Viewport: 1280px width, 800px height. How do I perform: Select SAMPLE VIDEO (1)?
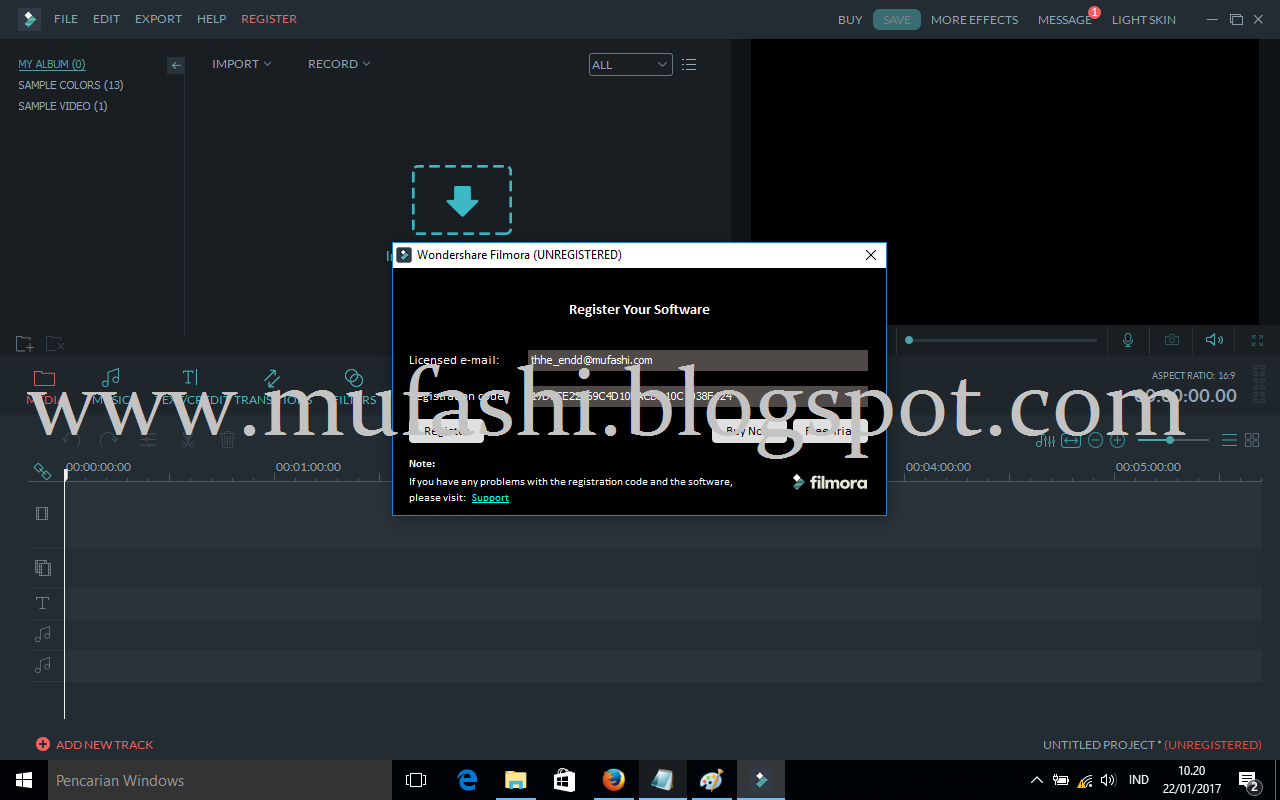click(63, 106)
